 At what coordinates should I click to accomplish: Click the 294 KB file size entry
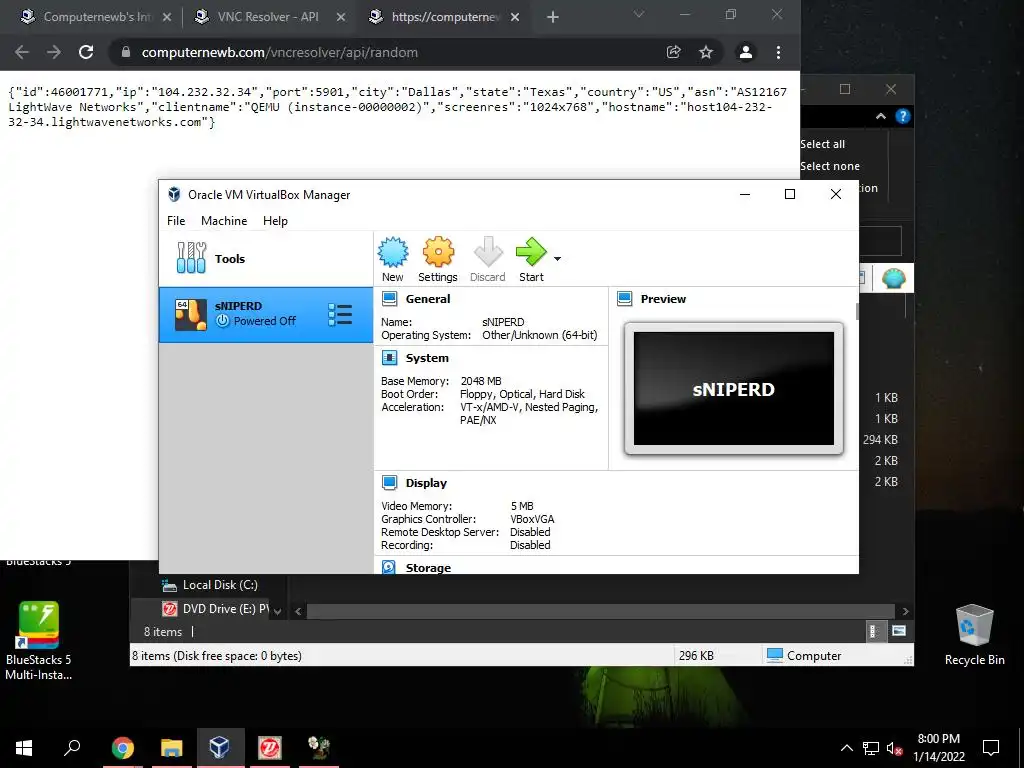point(880,440)
